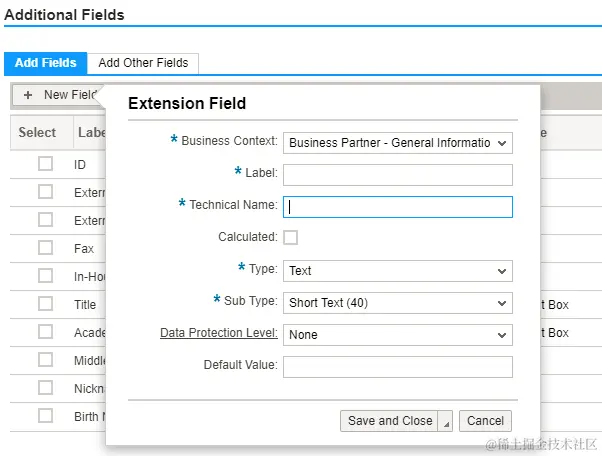Select the Add Fields tab
The width and height of the screenshot is (602, 456).
coord(45,63)
